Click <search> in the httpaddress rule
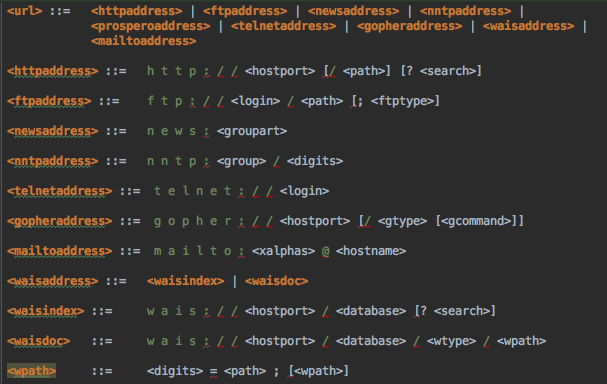The width and height of the screenshot is (607, 384). tap(448, 71)
